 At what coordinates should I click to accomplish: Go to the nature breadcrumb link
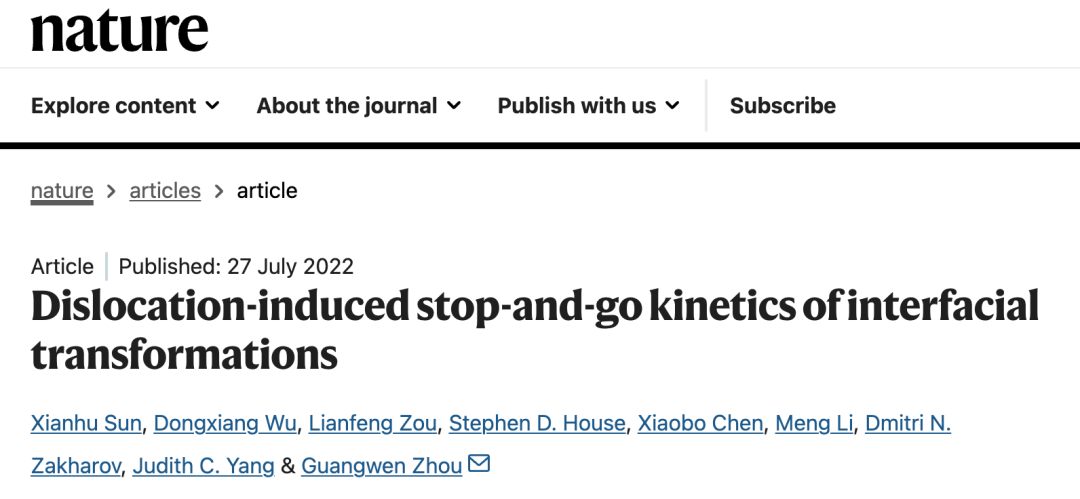coord(62,190)
